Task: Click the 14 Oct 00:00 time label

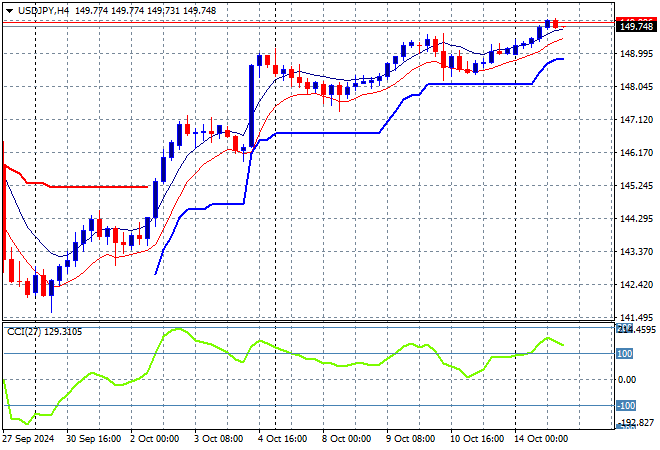Action: pyautogui.click(x=540, y=439)
